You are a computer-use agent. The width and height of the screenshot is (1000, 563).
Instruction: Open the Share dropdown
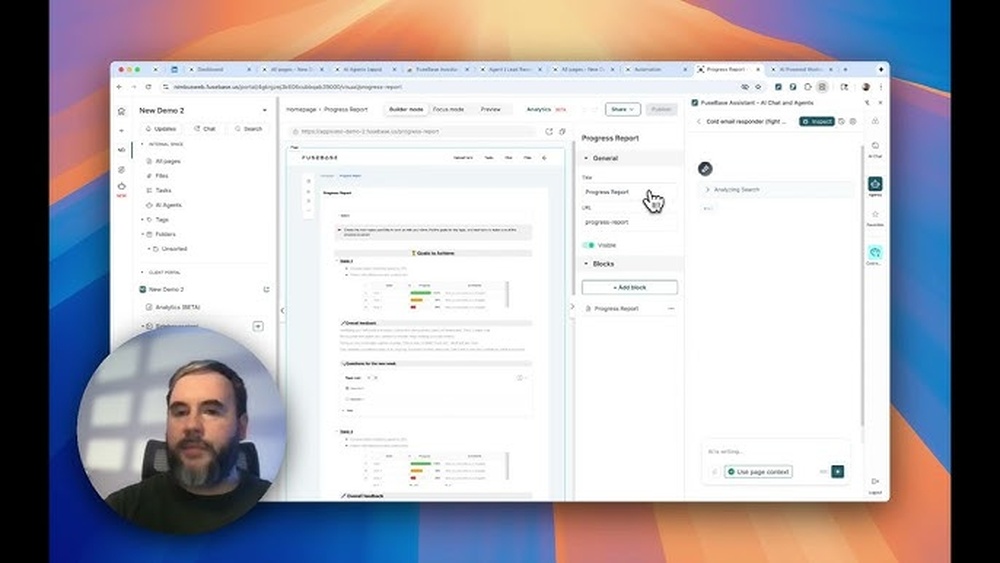click(x=622, y=109)
